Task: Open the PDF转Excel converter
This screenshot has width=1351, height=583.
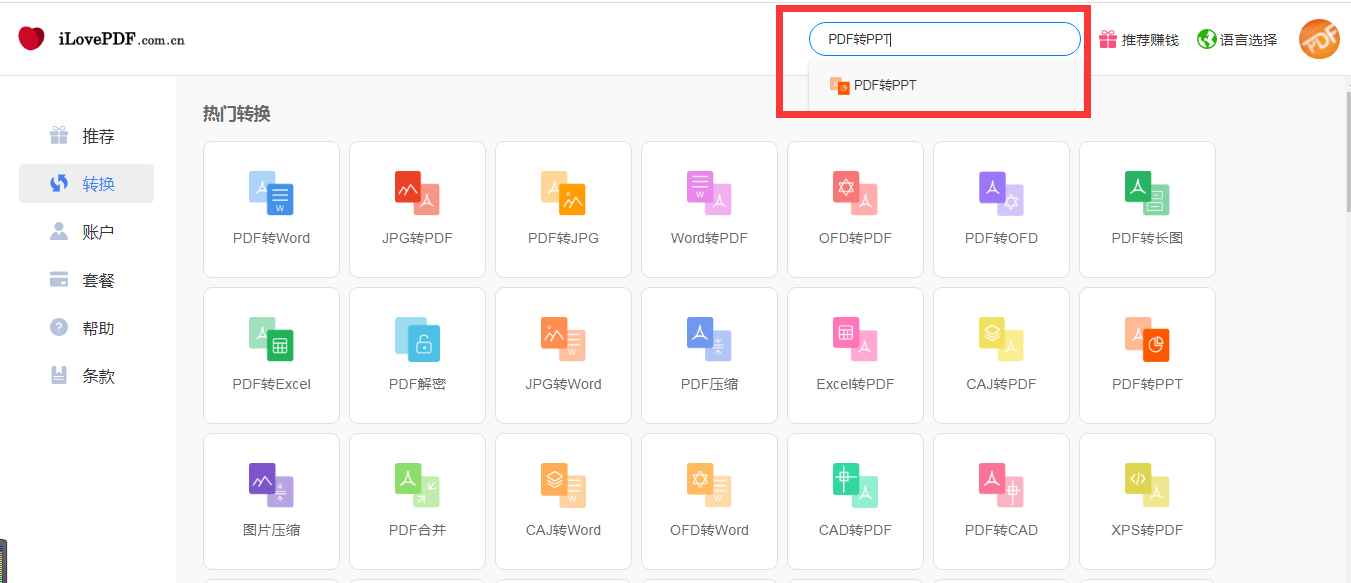Action: [x=271, y=355]
